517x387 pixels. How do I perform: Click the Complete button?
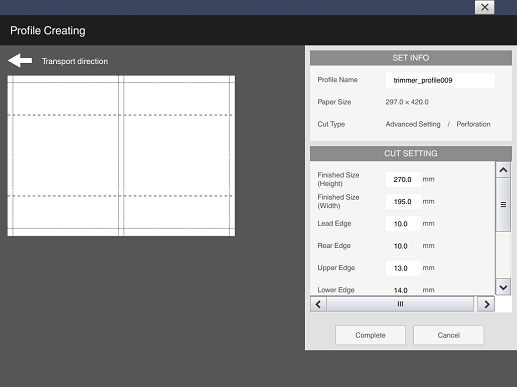click(x=370, y=335)
